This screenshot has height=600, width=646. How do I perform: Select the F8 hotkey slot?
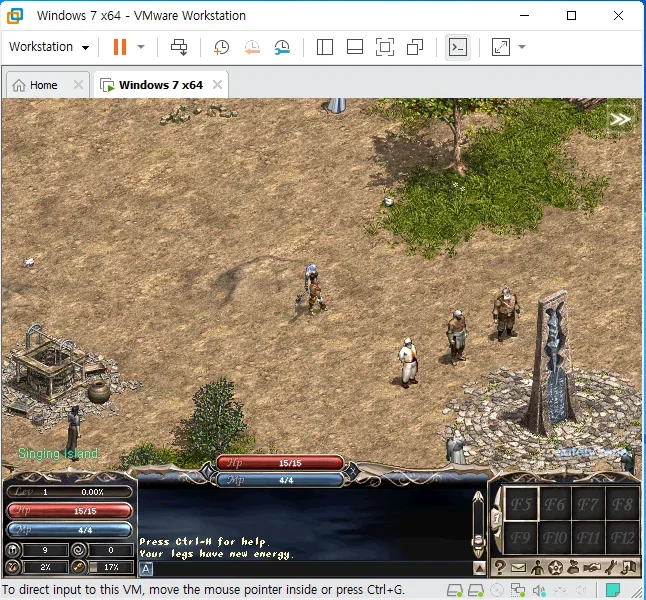pyautogui.click(x=621, y=503)
